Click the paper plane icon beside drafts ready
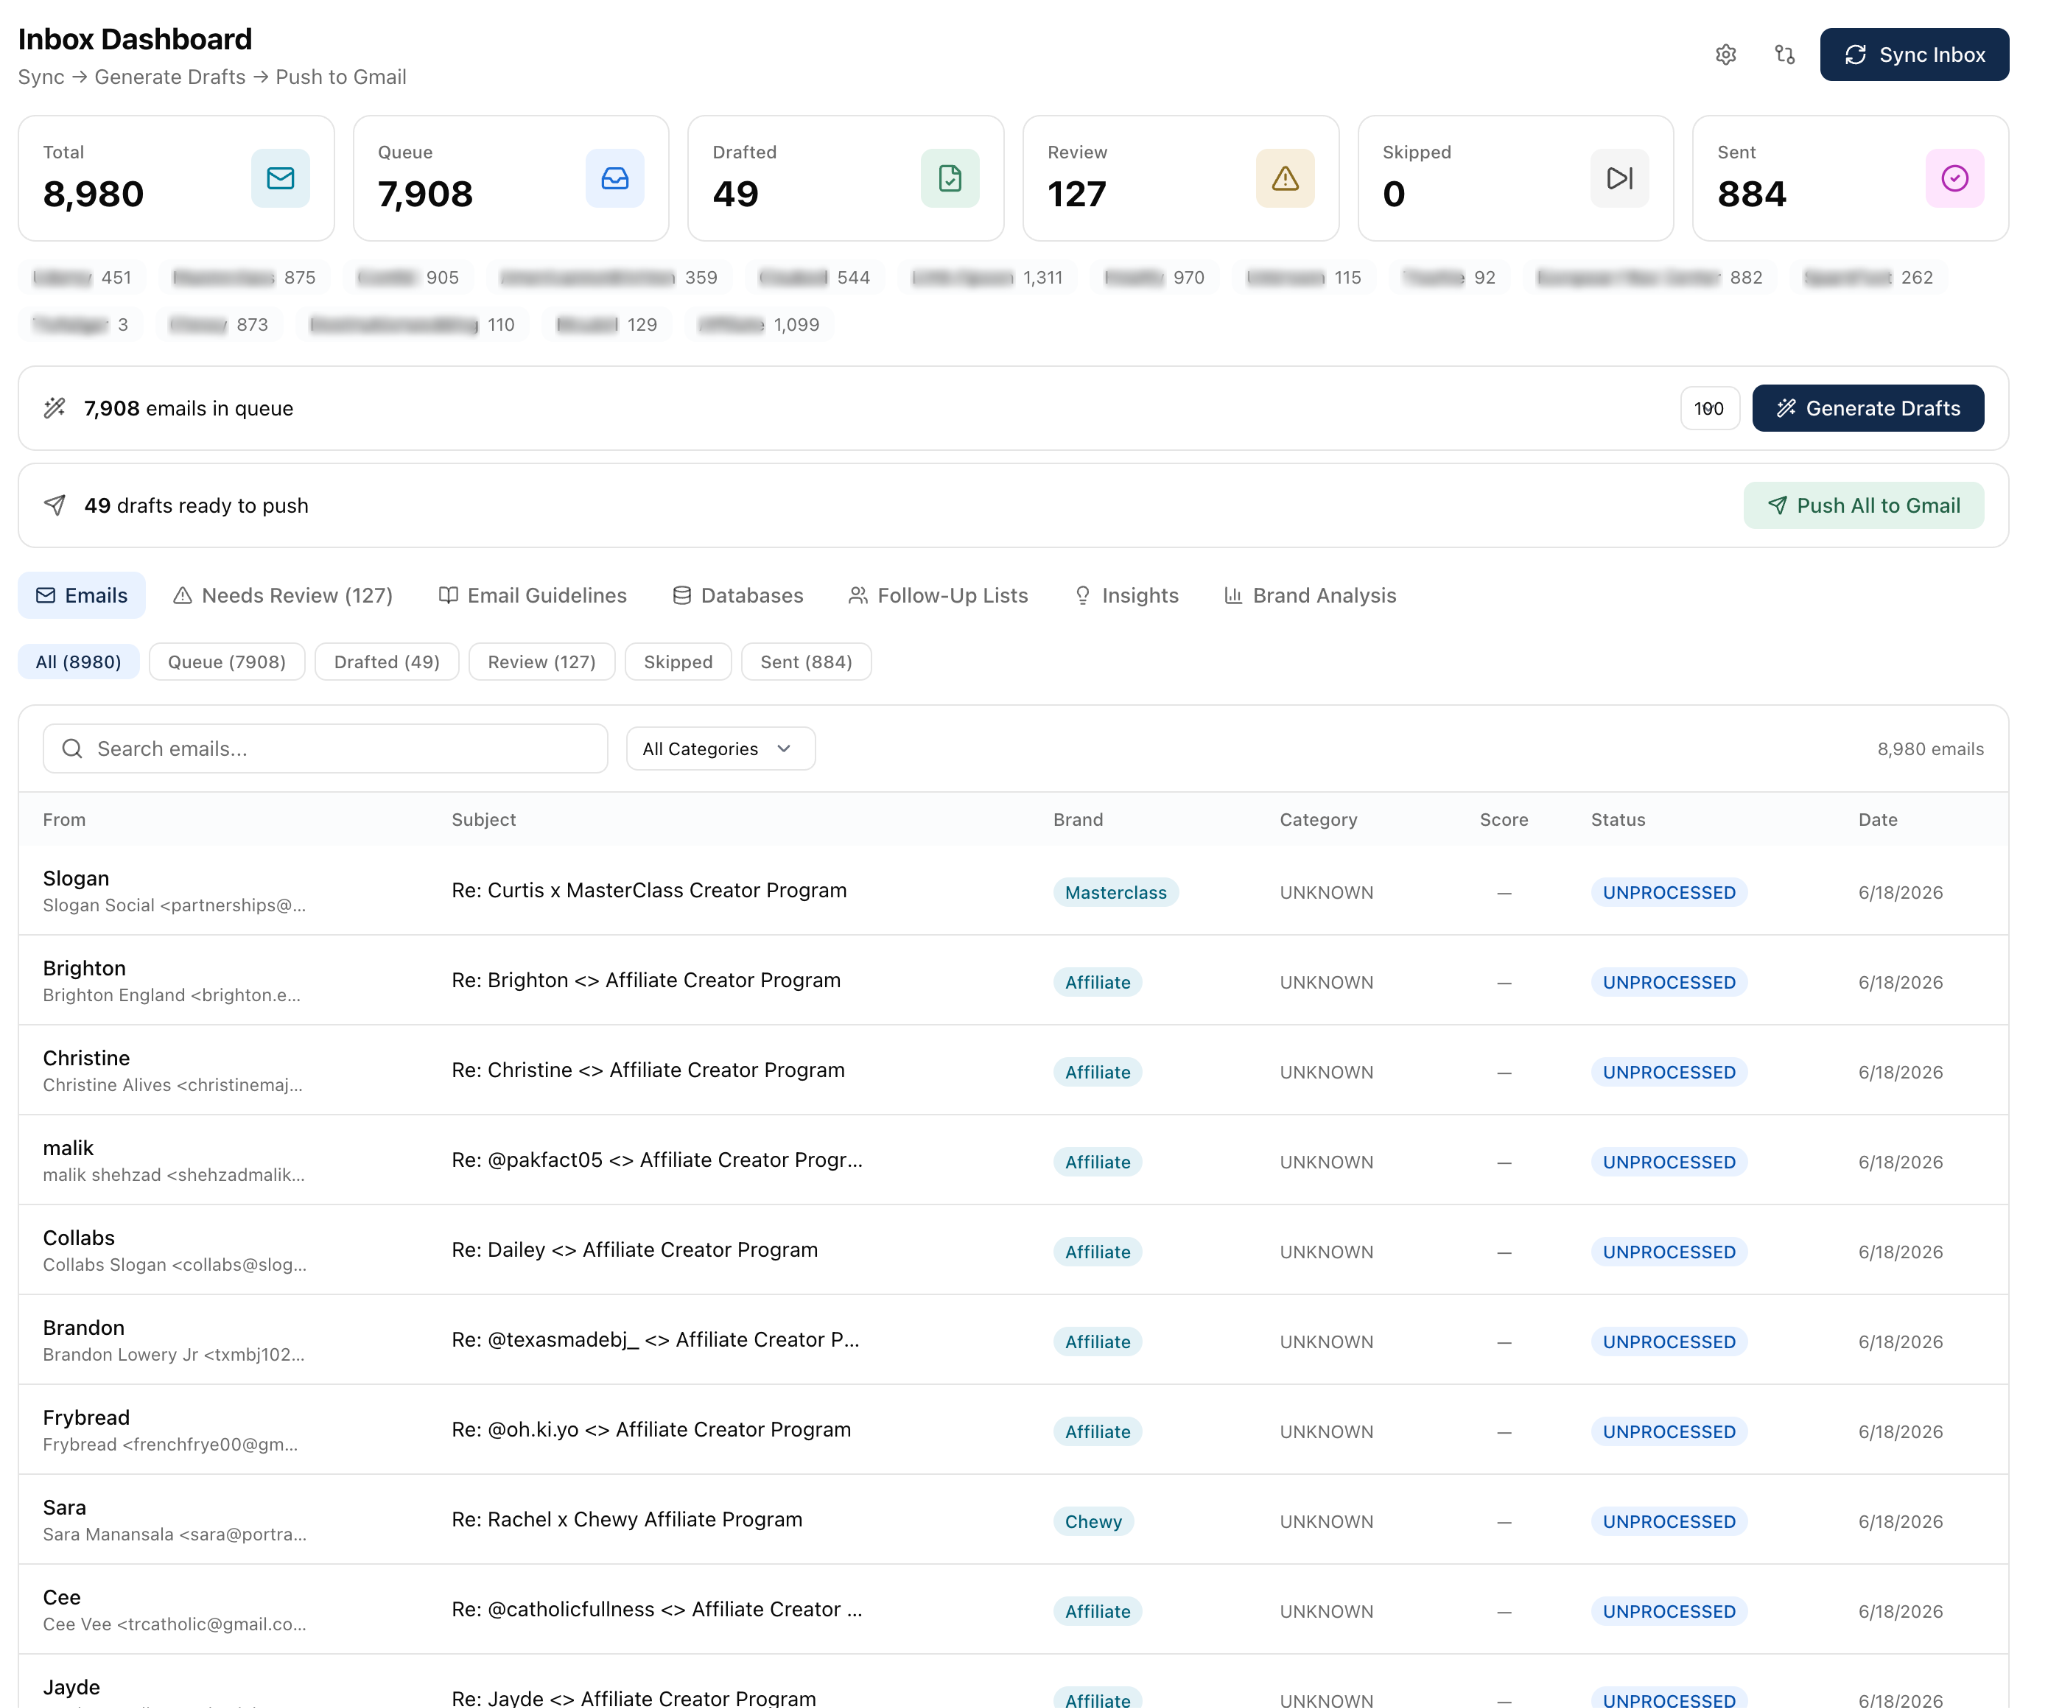 (x=55, y=505)
